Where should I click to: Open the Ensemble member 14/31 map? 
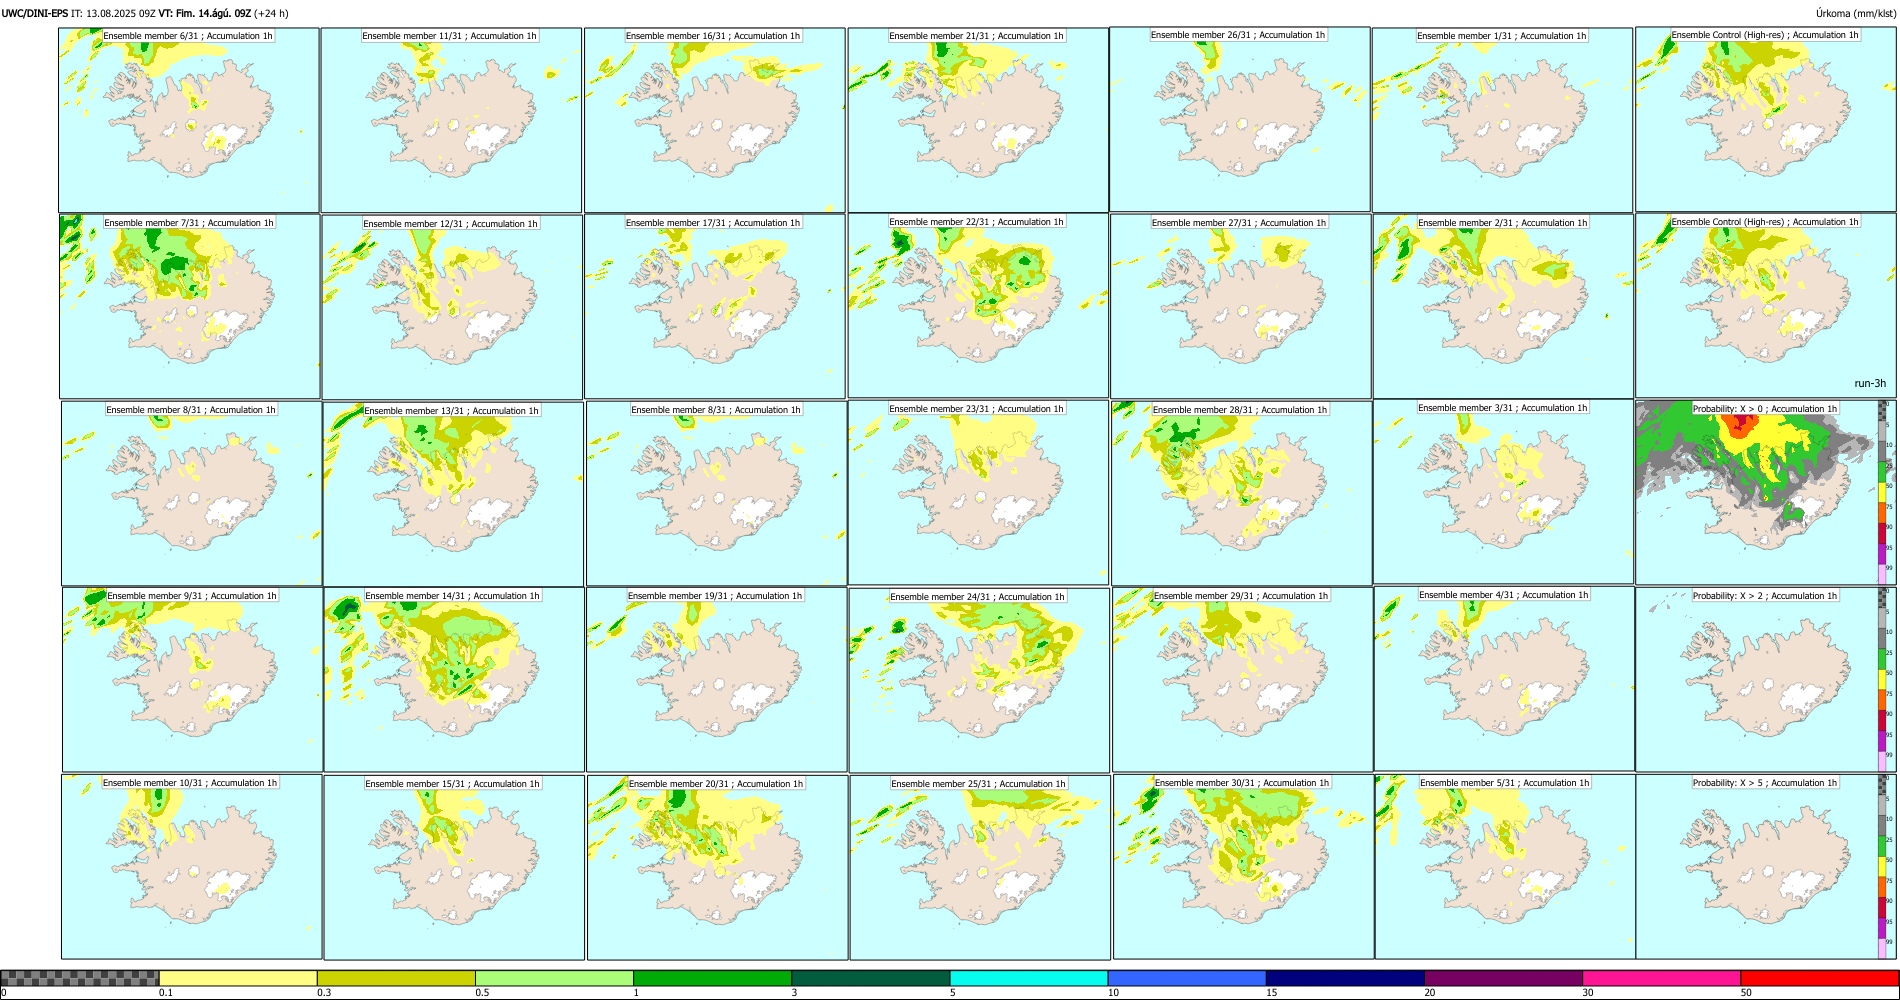coord(454,680)
